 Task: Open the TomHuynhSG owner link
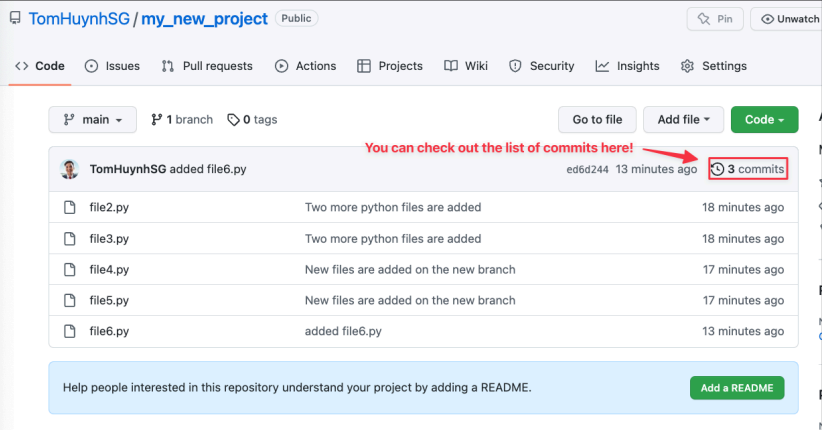pos(79,19)
